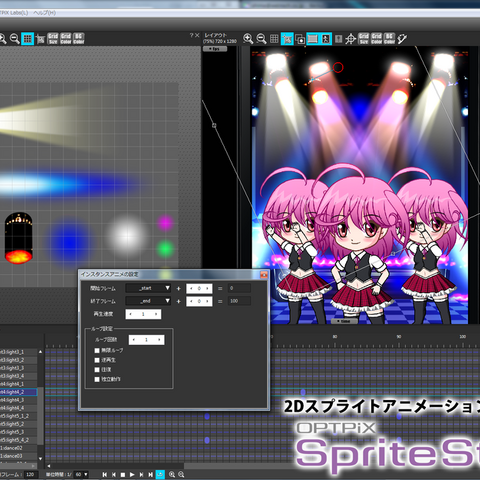Open Grid Size in layout window toolbar

pyautogui.click(x=364, y=39)
